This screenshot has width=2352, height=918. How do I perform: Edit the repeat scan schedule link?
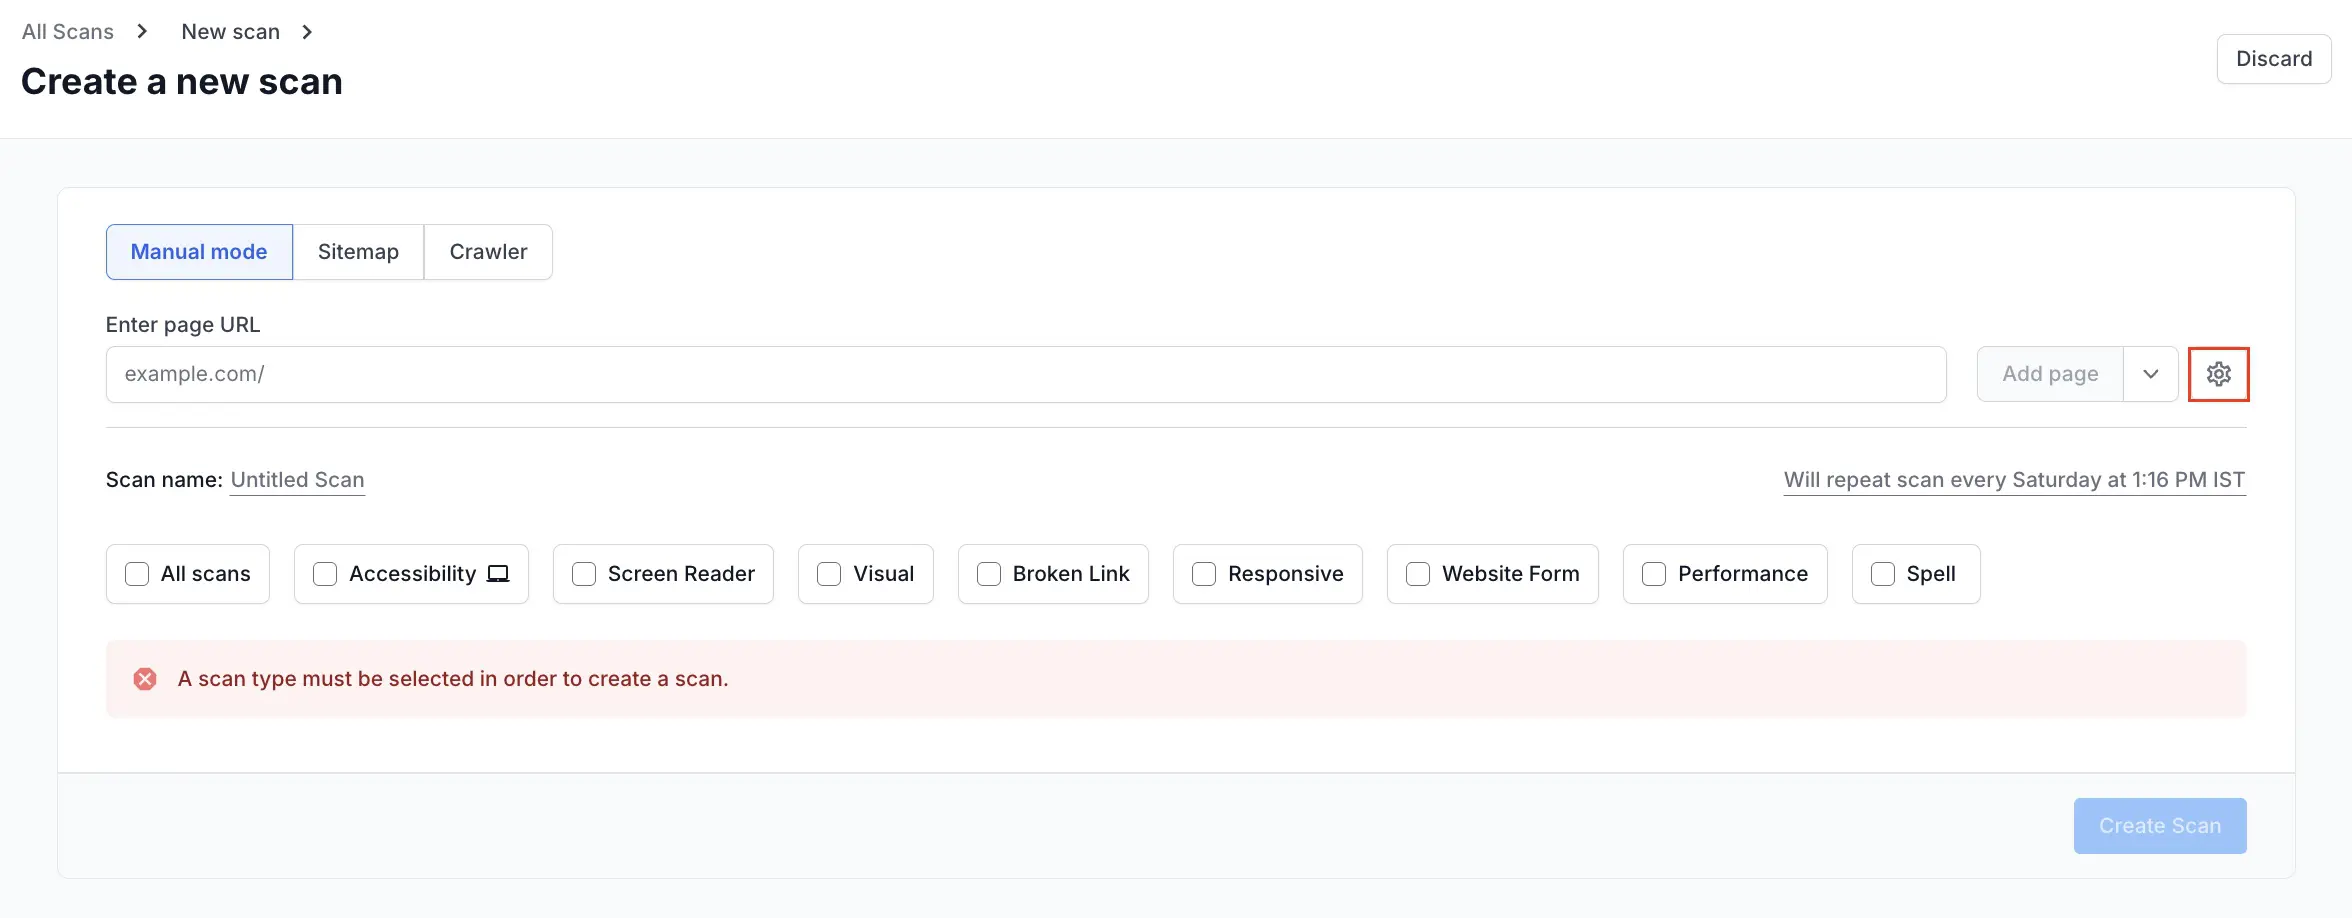point(2014,480)
